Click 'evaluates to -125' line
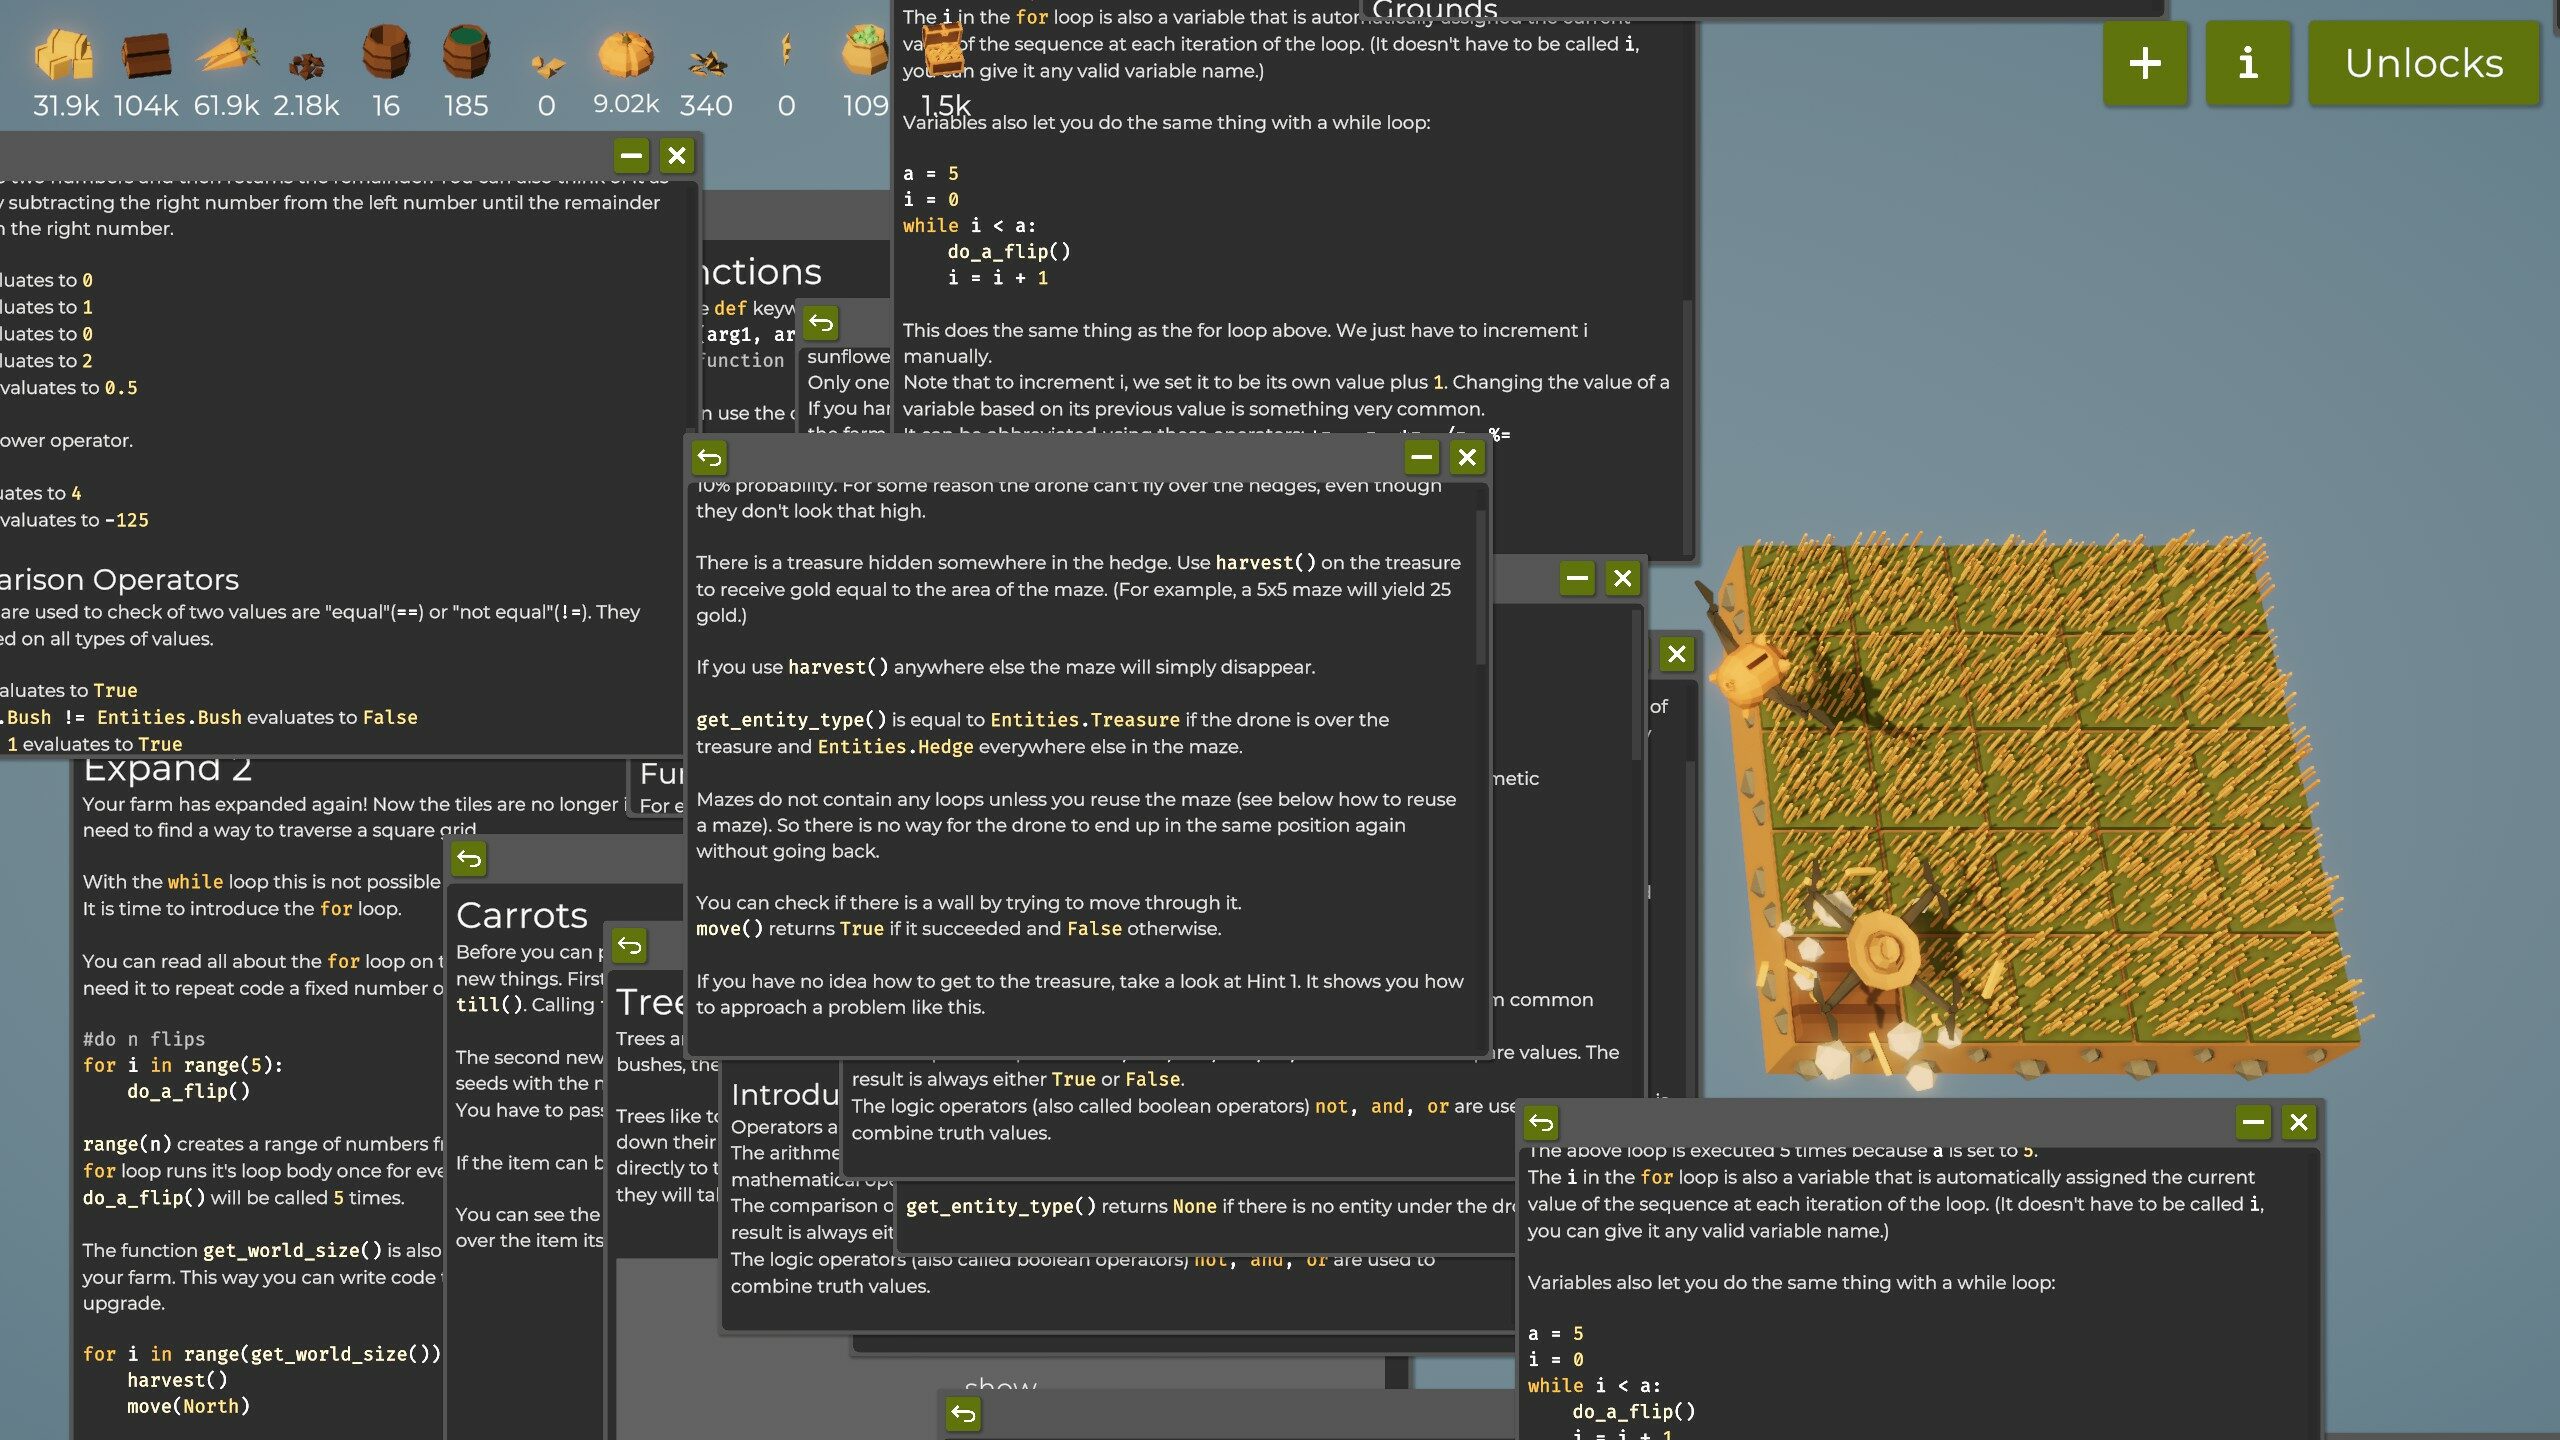The image size is (2560, 1440). pyautogui.click(x=74, y=520)
